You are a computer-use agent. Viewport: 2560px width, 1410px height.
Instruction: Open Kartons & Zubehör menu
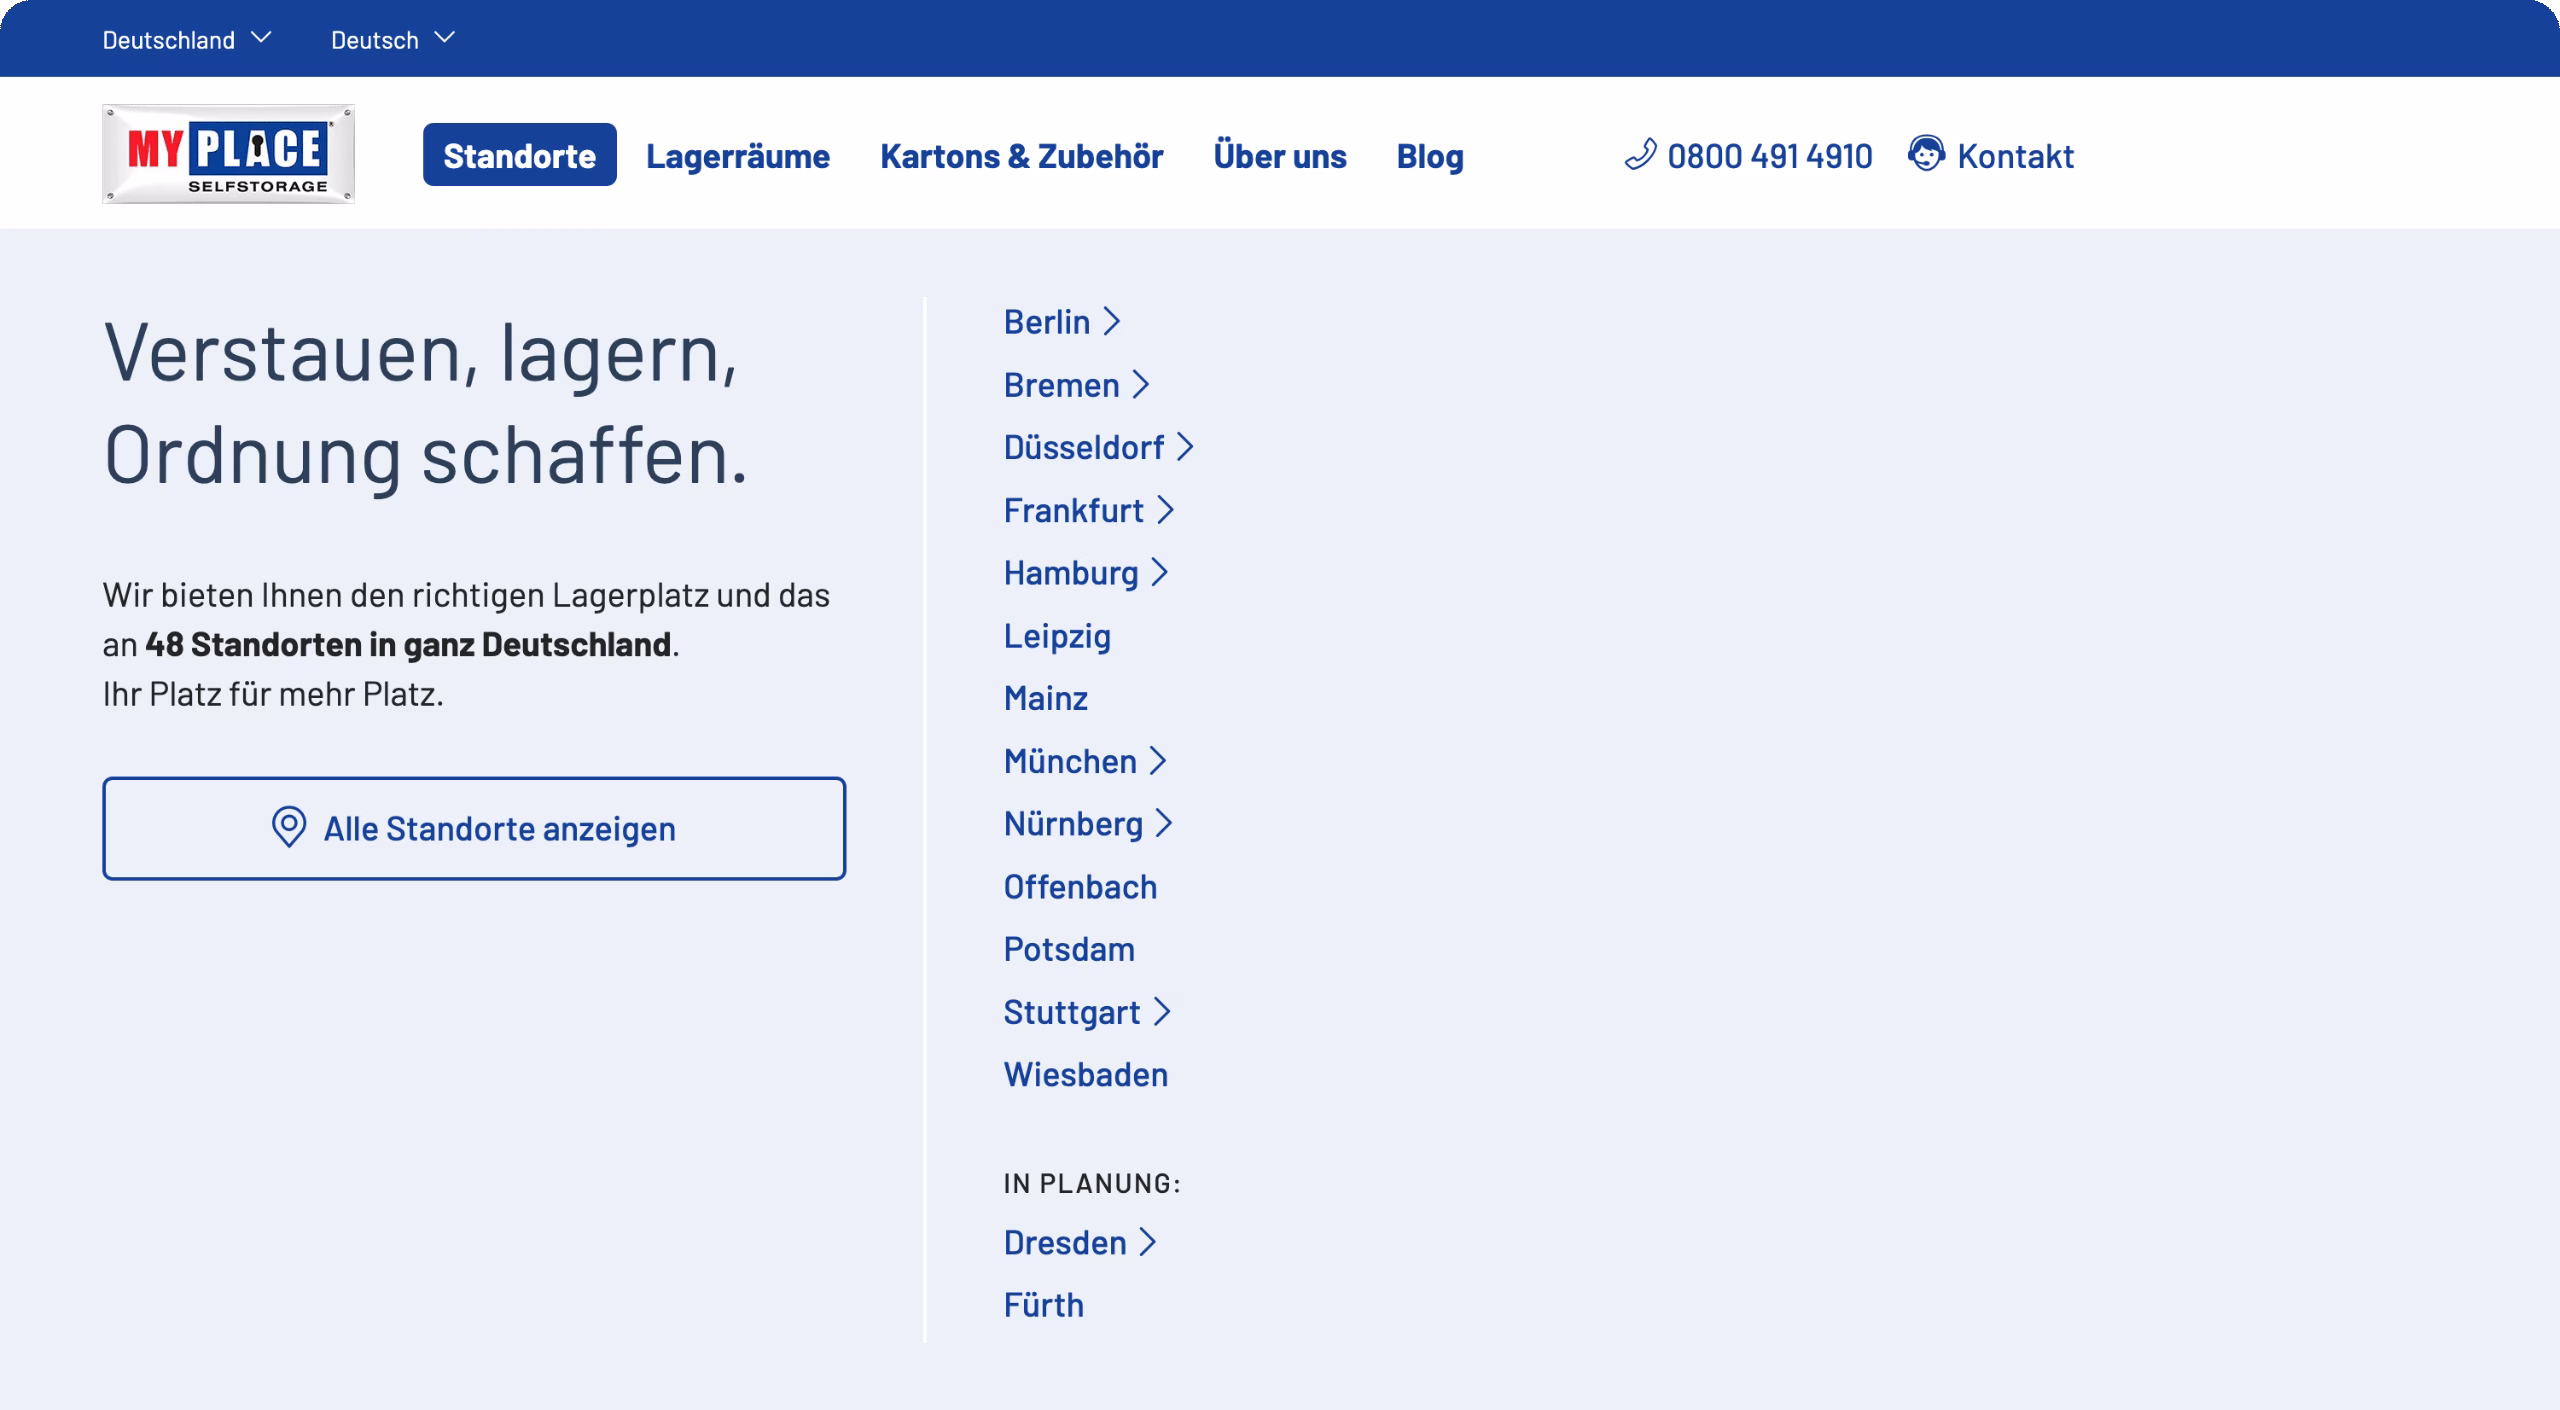(1021, 155)
